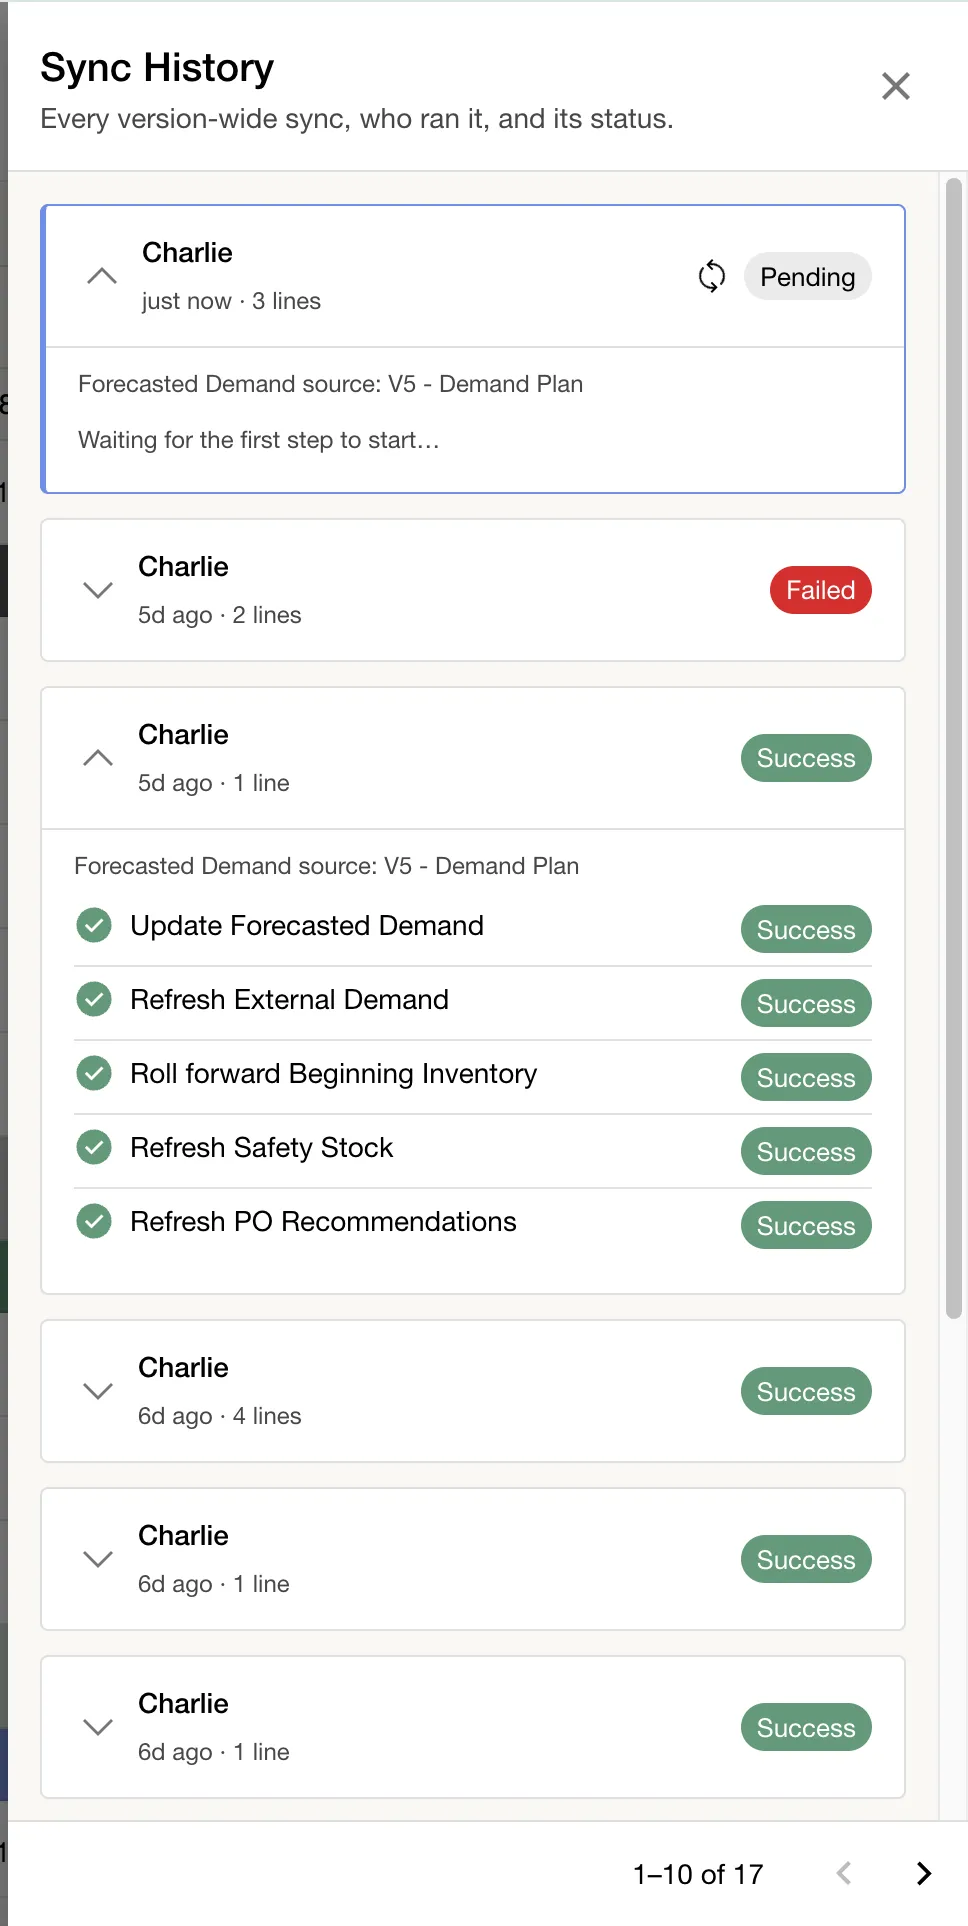Viewport: 968px width, 1926px height.
Task: Click the 1–10 of 17 pagination label
Action: 698,1874
